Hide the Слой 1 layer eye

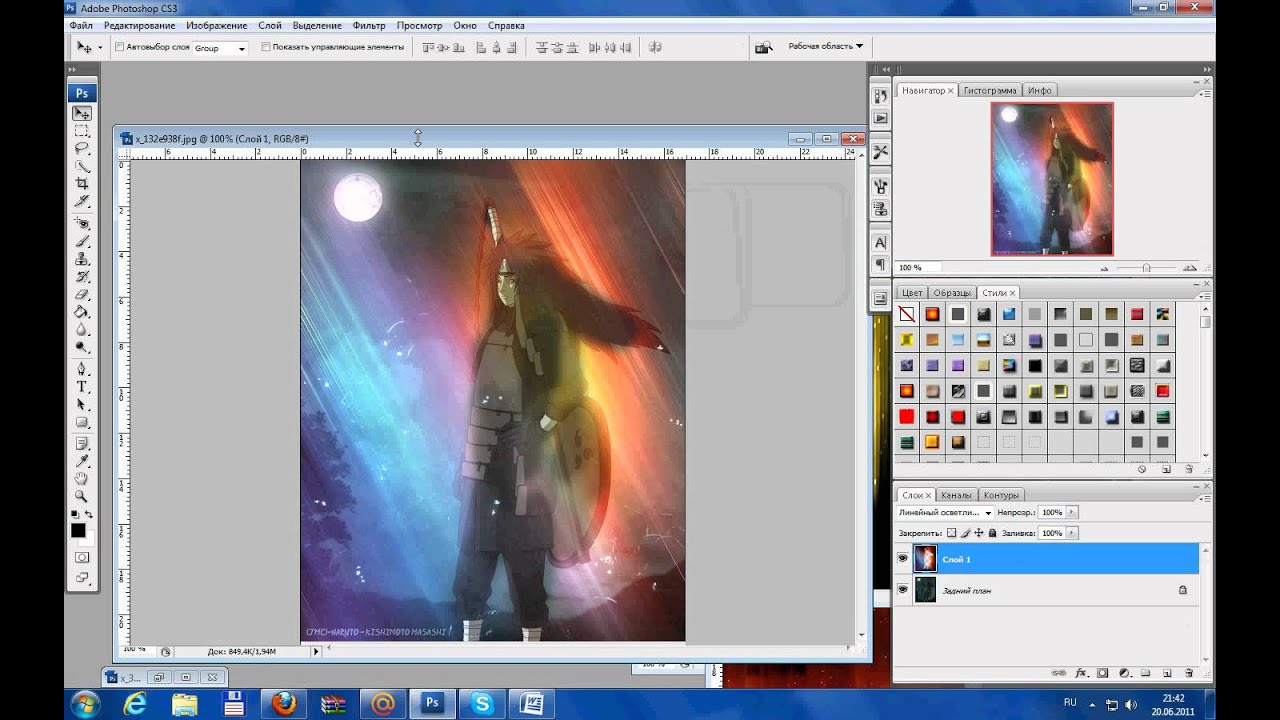click(x=903, y=558)
